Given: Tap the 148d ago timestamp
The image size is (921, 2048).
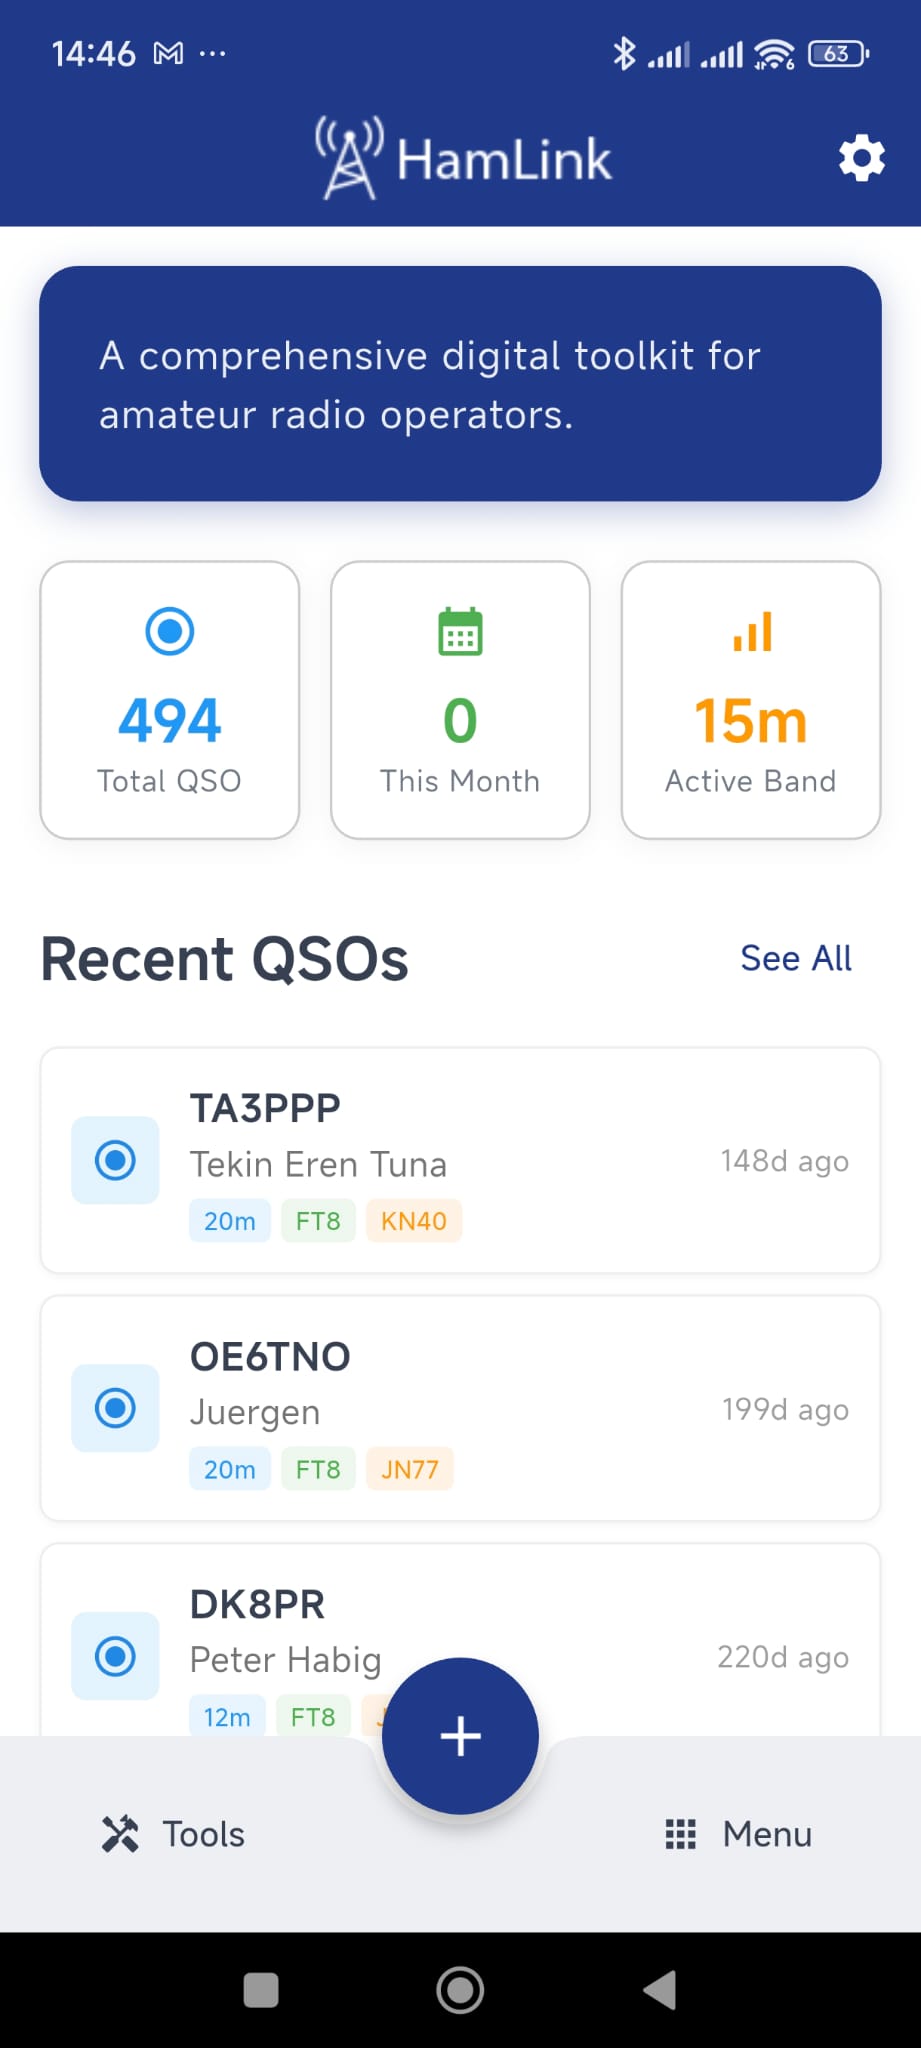Looking at the screenshot, I should [x=785, y=1161].
